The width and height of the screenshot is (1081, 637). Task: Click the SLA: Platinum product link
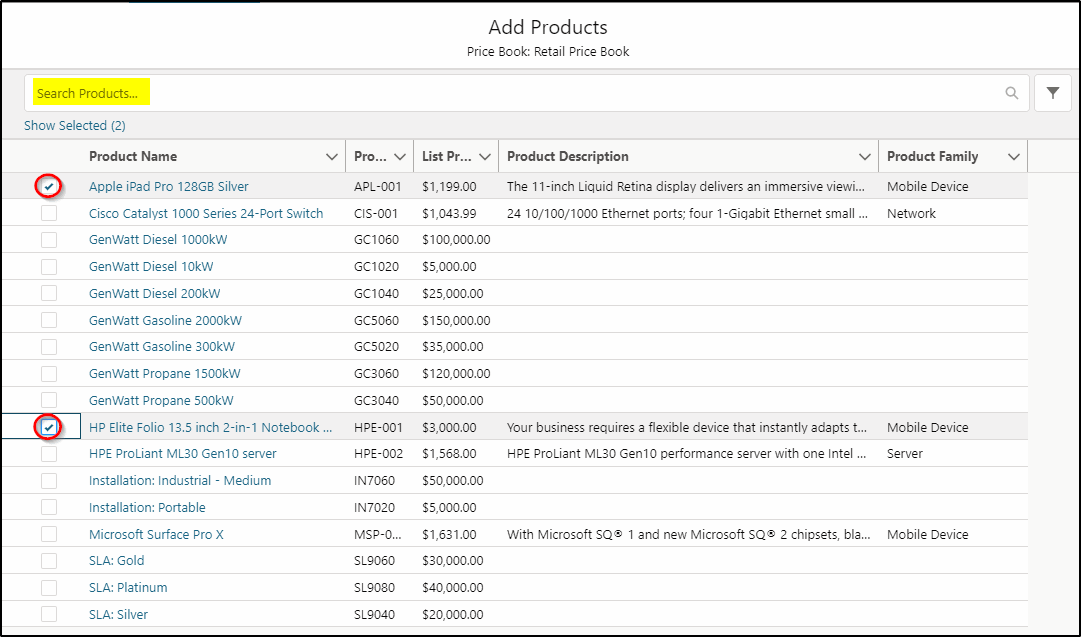[127, 587]
